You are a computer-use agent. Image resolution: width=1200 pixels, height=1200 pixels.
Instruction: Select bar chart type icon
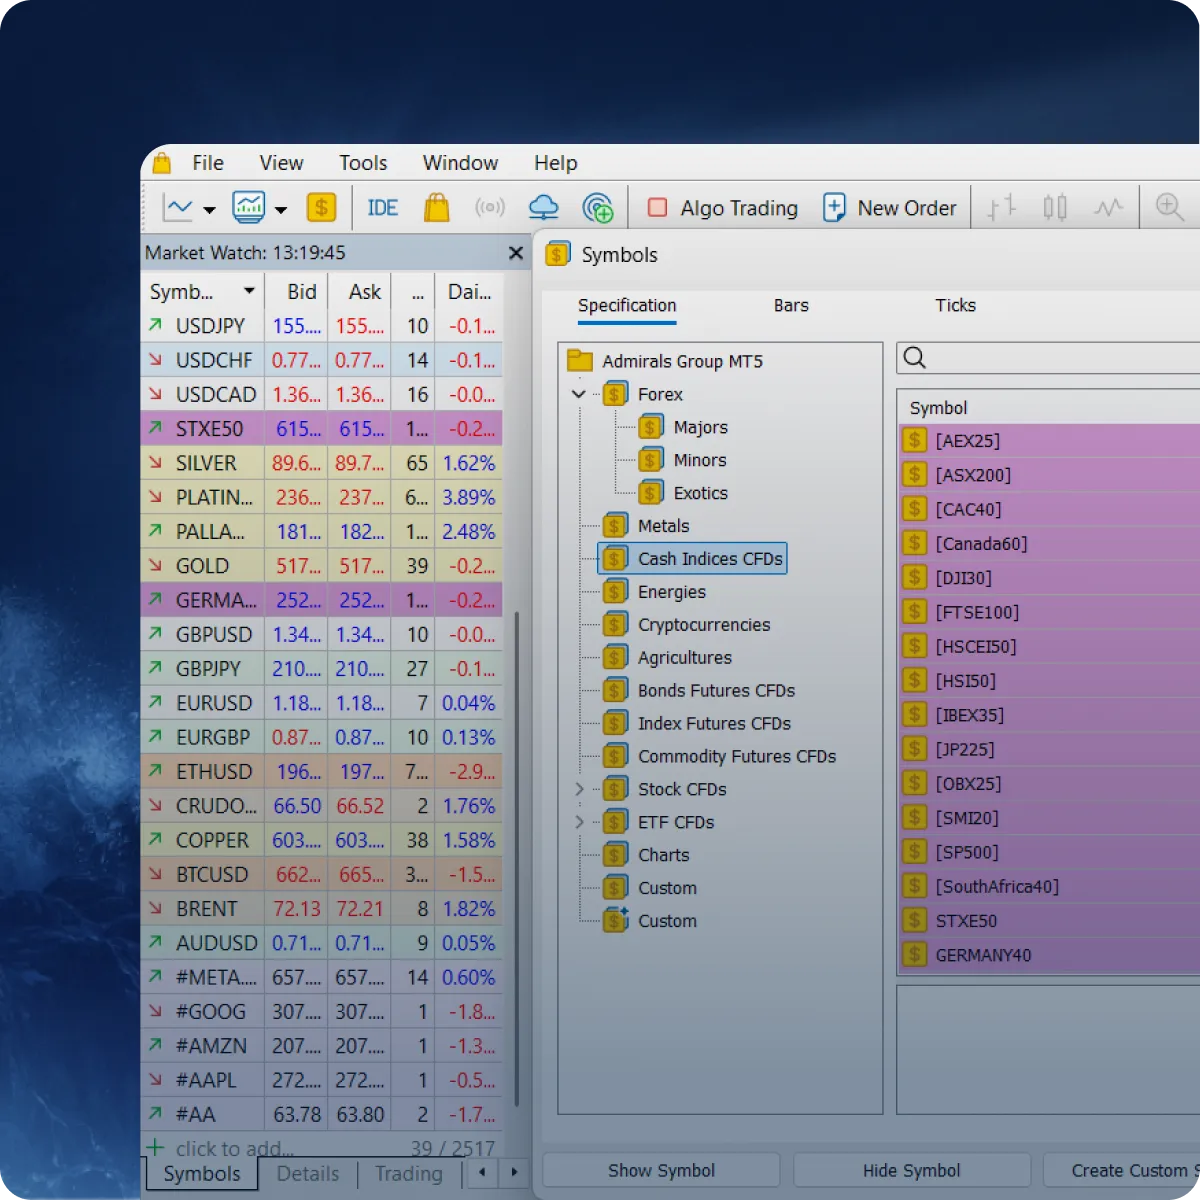pos(1001,208)
